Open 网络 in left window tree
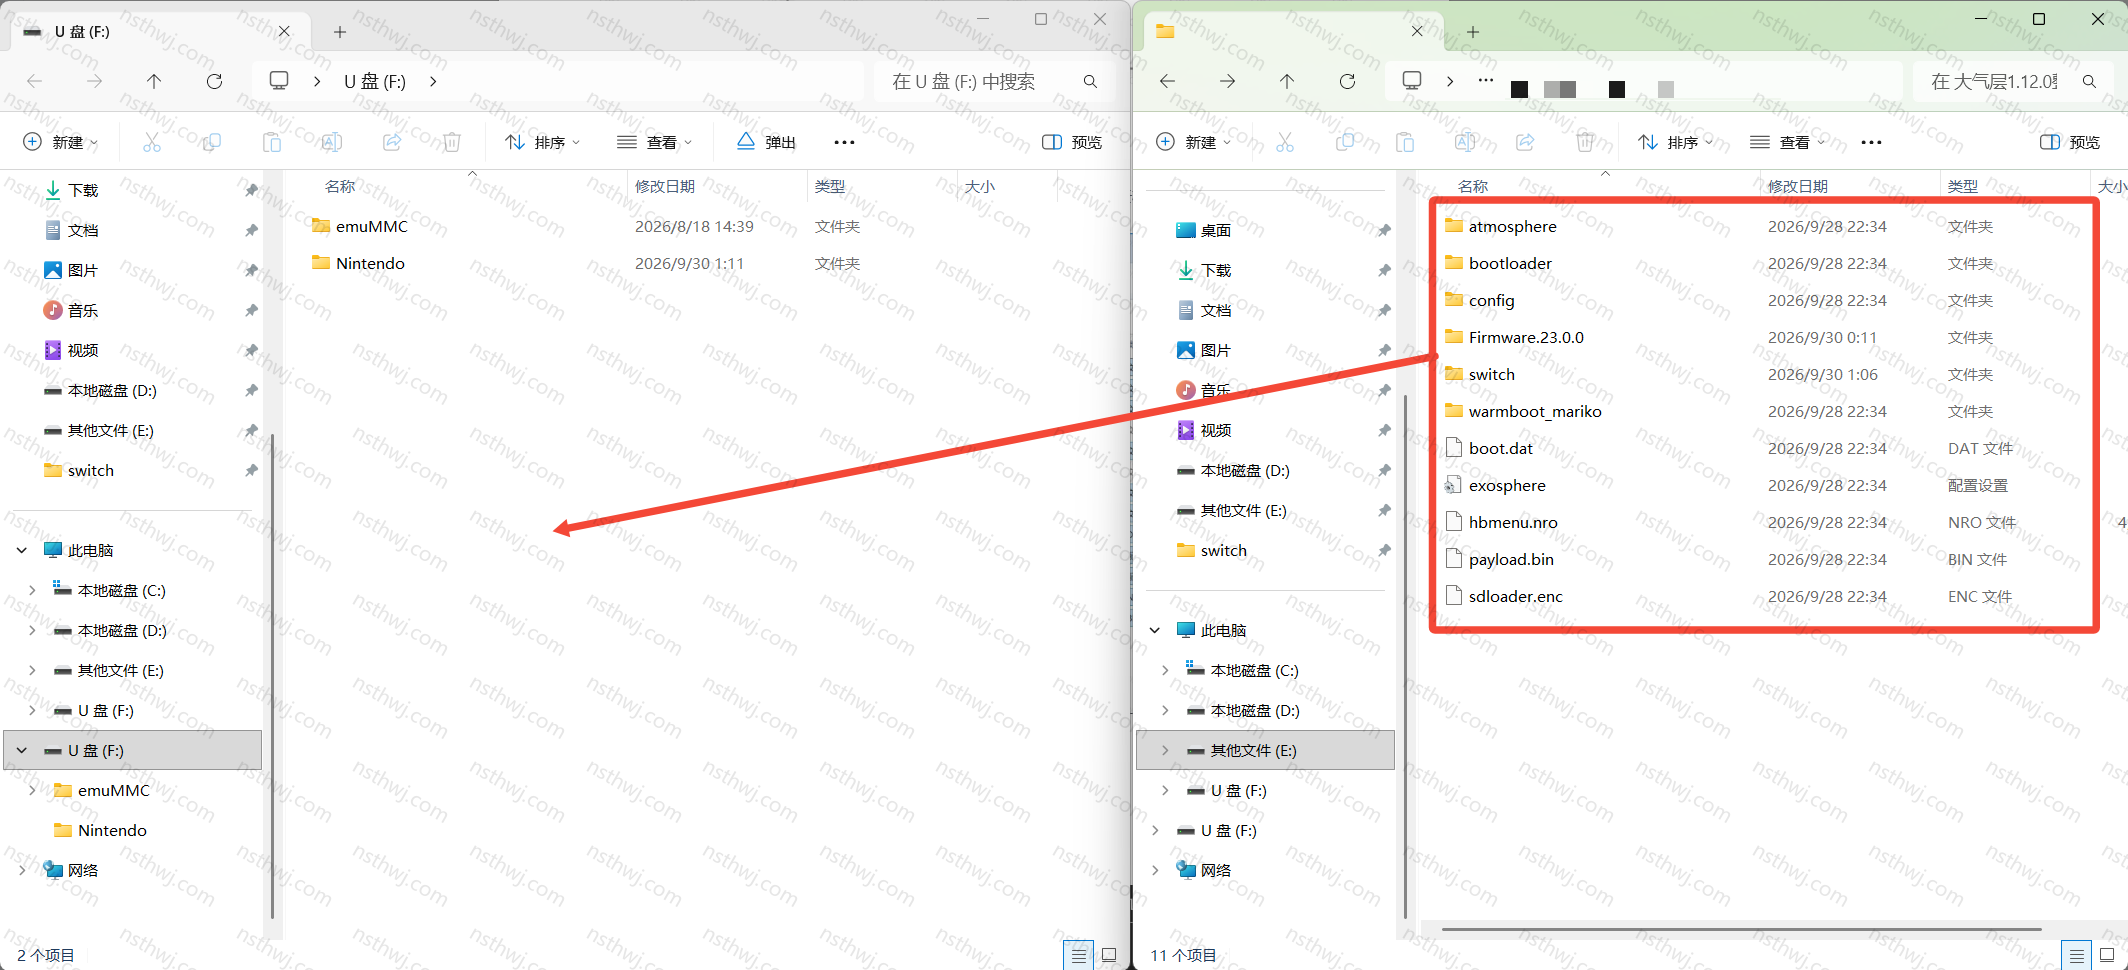This screenshot has width=2128, height=970. 83,870
